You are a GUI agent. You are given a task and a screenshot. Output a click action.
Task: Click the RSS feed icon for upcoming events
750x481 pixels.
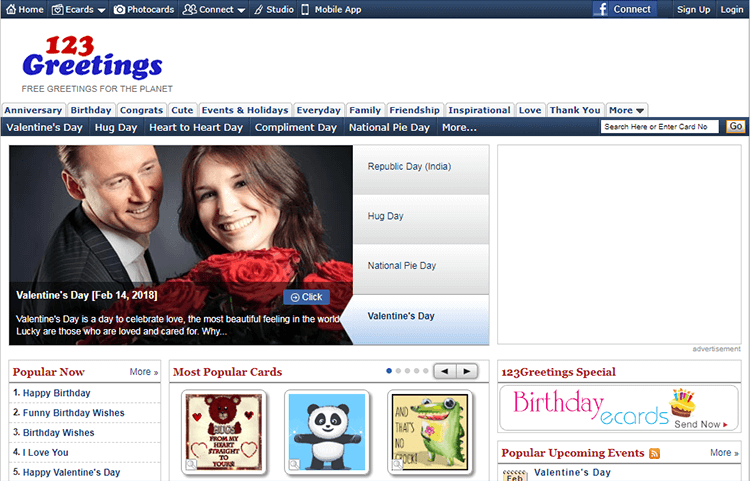pos(654,453)
